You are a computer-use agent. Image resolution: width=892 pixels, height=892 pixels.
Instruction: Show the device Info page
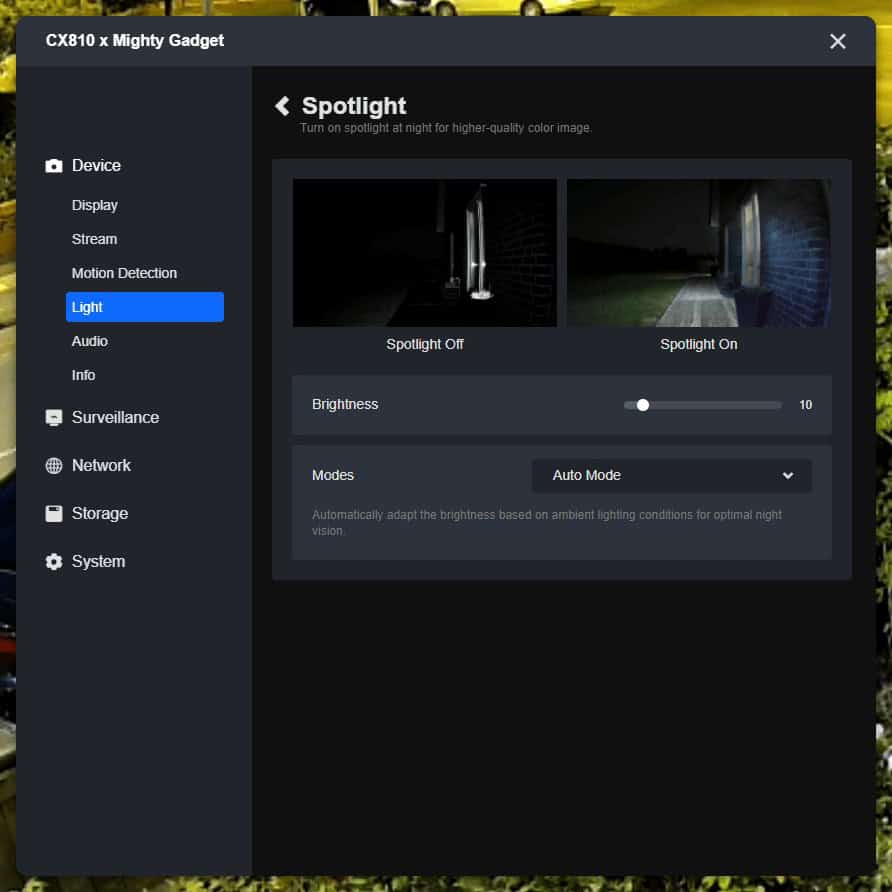coord(84,375)
